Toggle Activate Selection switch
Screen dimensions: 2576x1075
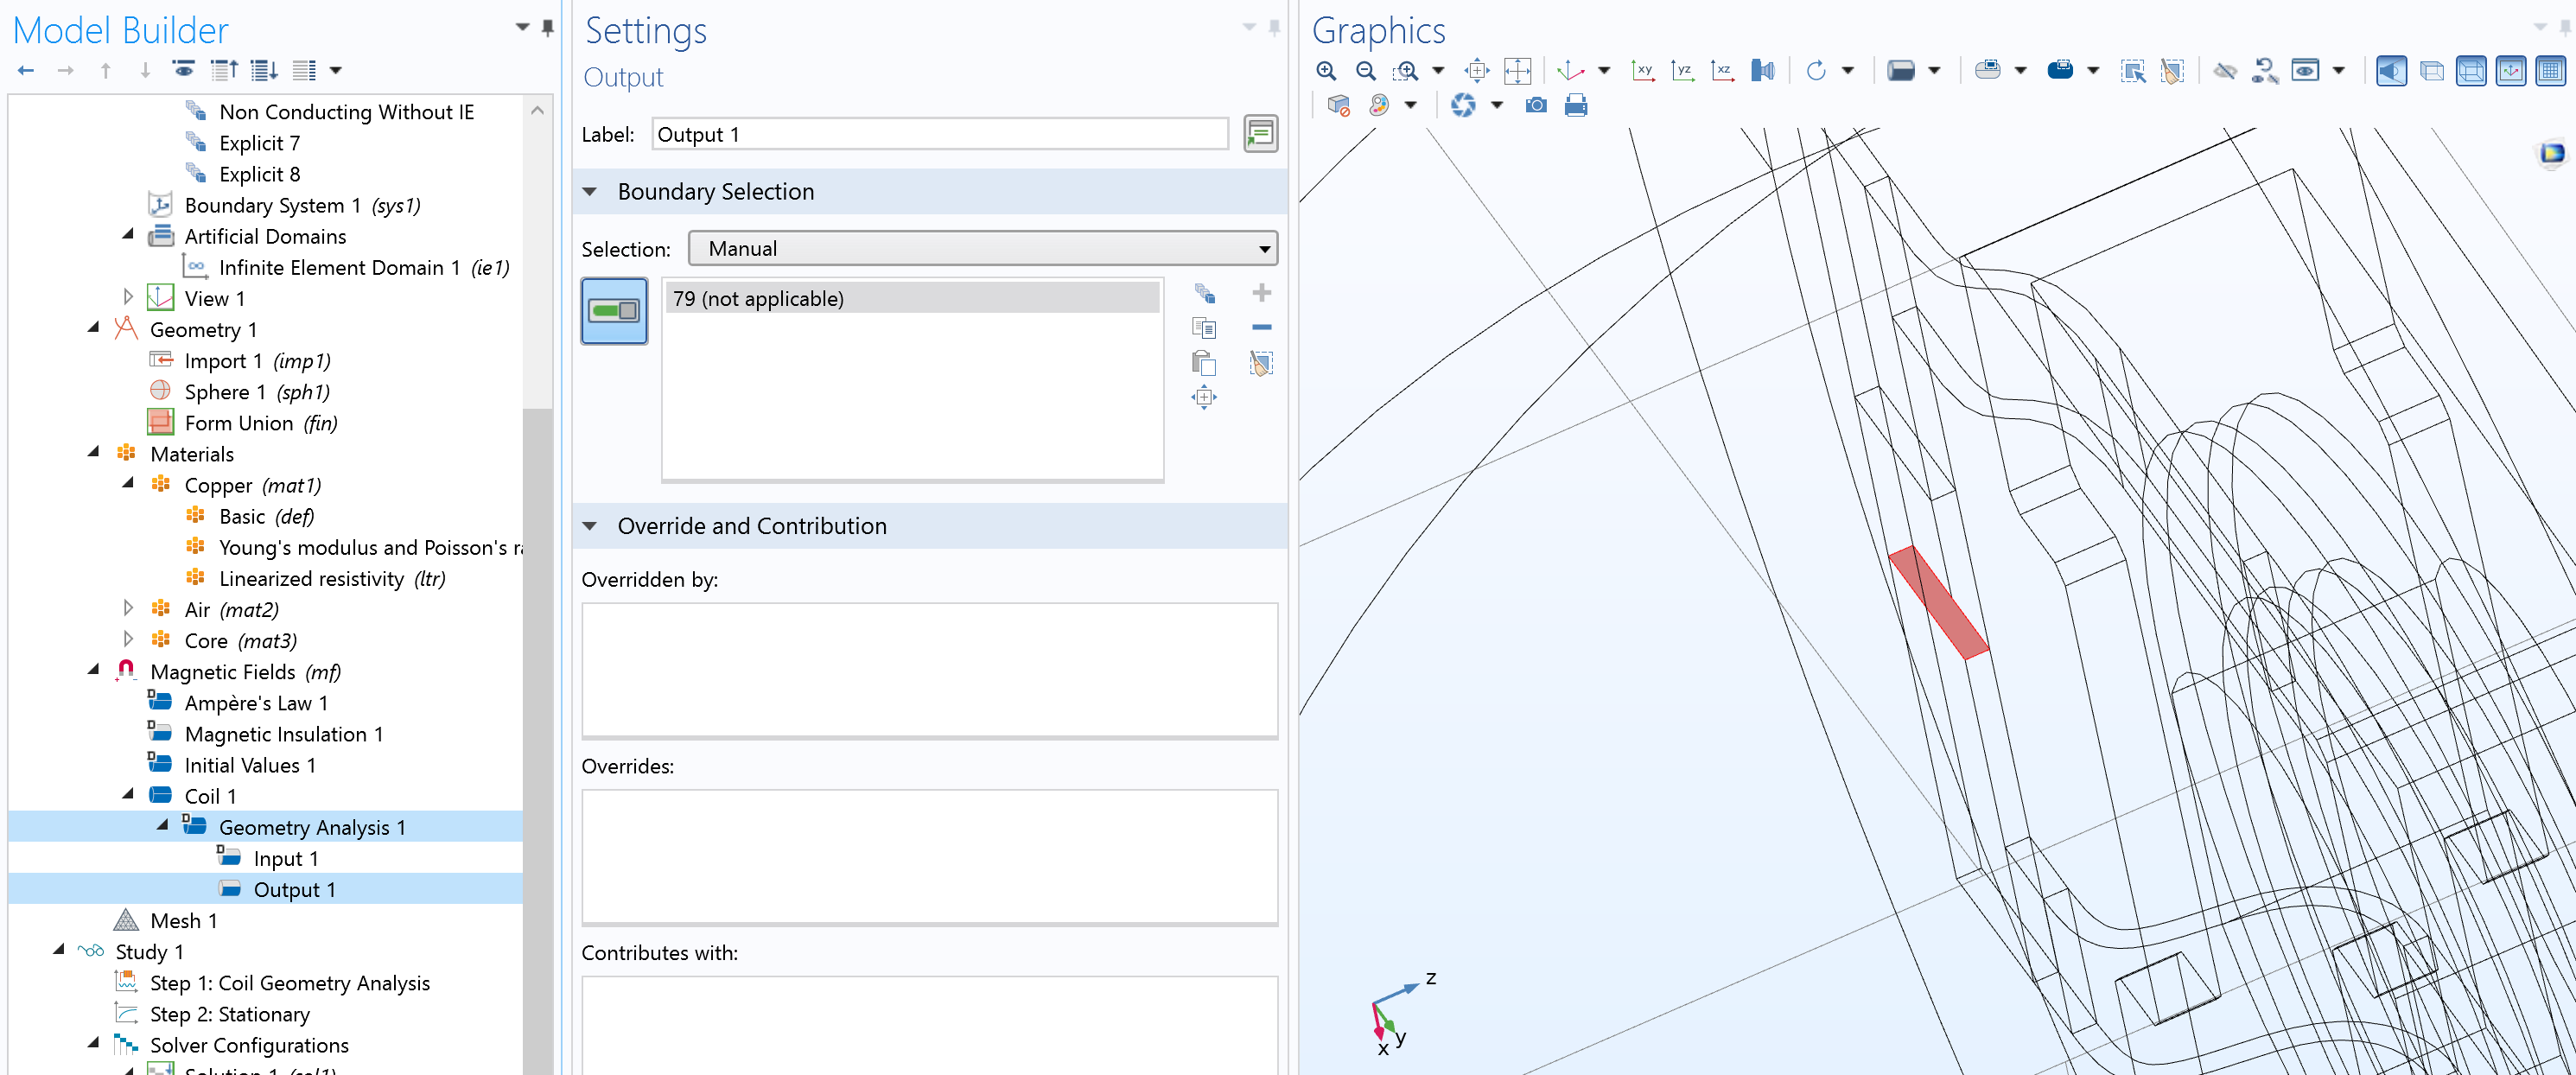(614, 311)
